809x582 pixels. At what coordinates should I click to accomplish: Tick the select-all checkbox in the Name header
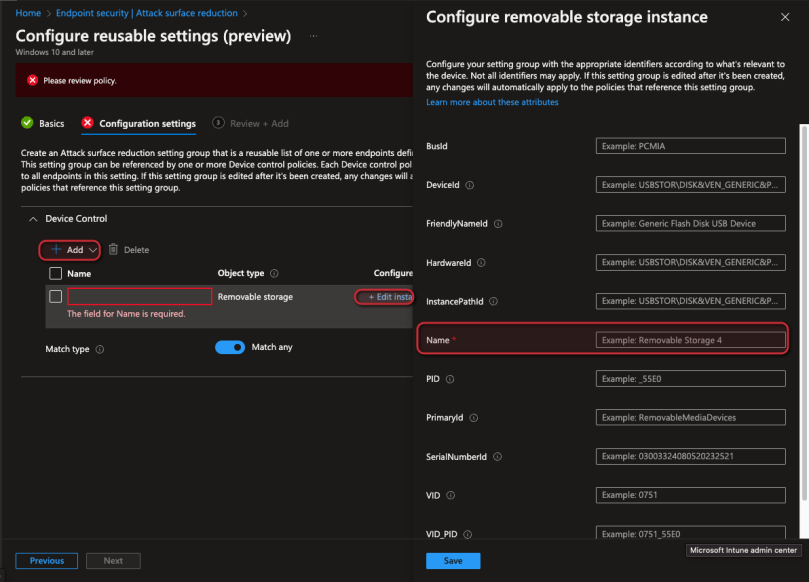(x=56, y=273)
